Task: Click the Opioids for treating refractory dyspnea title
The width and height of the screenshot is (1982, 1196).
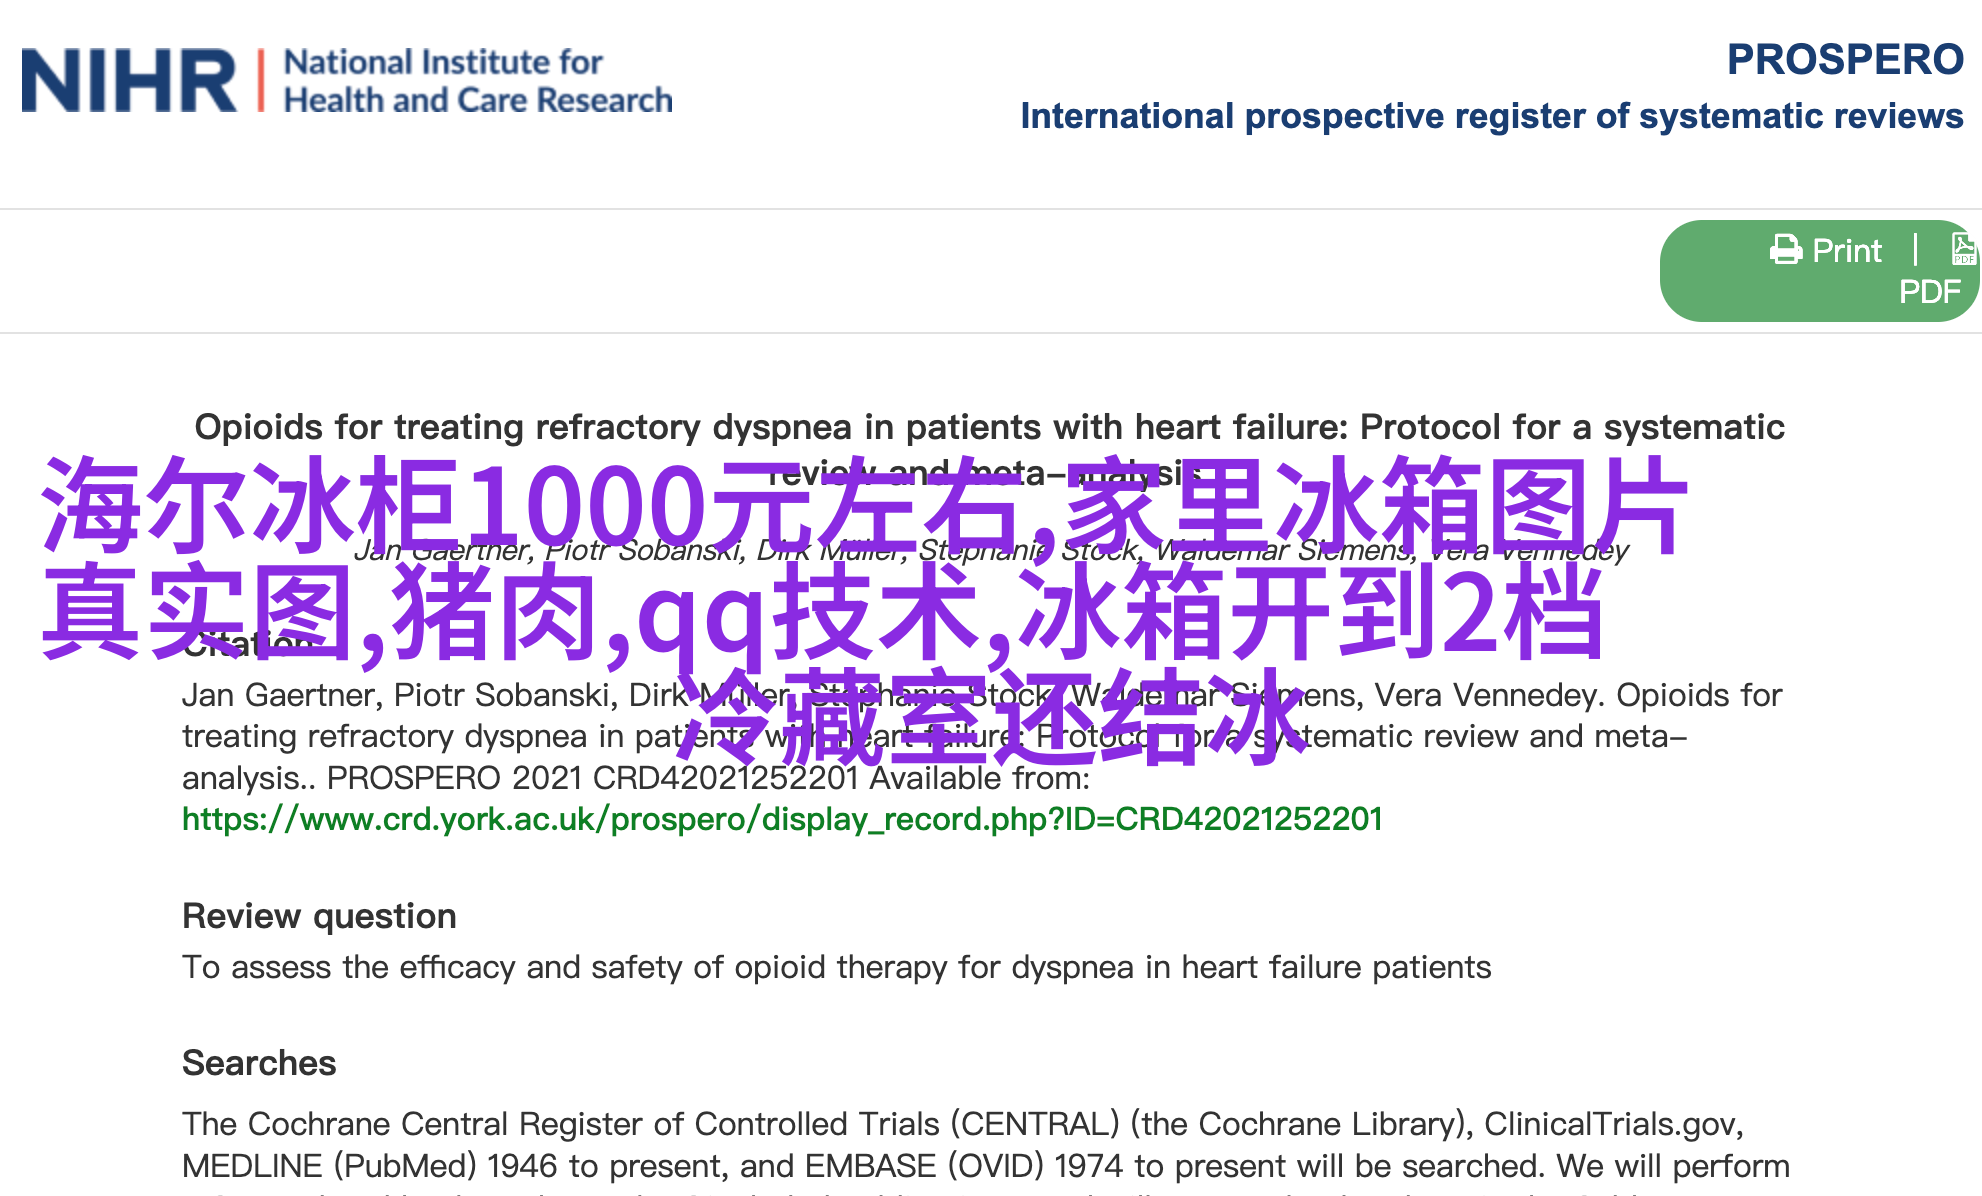Action: (988, 427)
